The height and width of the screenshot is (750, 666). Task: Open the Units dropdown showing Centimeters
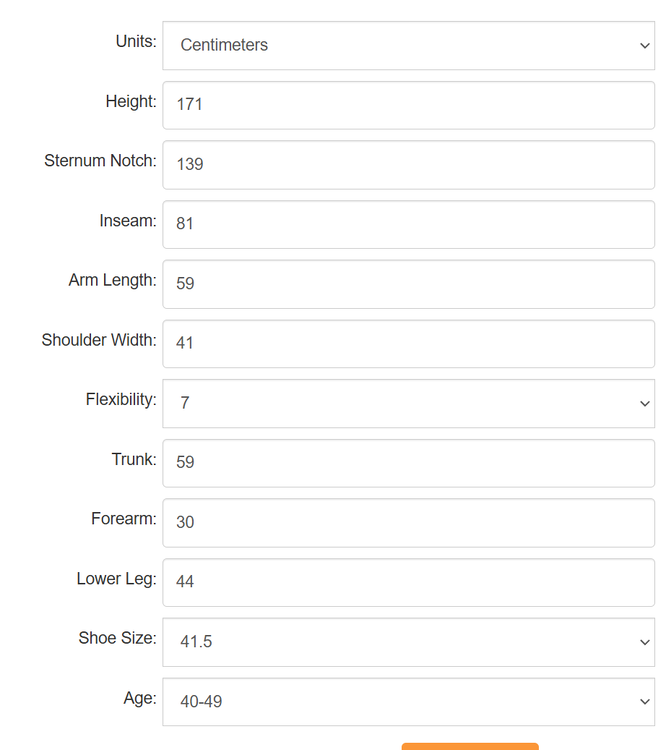(408, 46)
